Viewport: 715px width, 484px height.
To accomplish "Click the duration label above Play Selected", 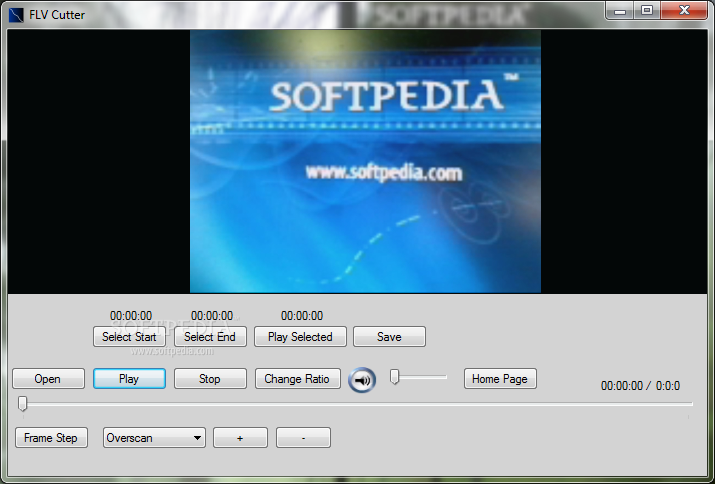I will pos(302,316).
